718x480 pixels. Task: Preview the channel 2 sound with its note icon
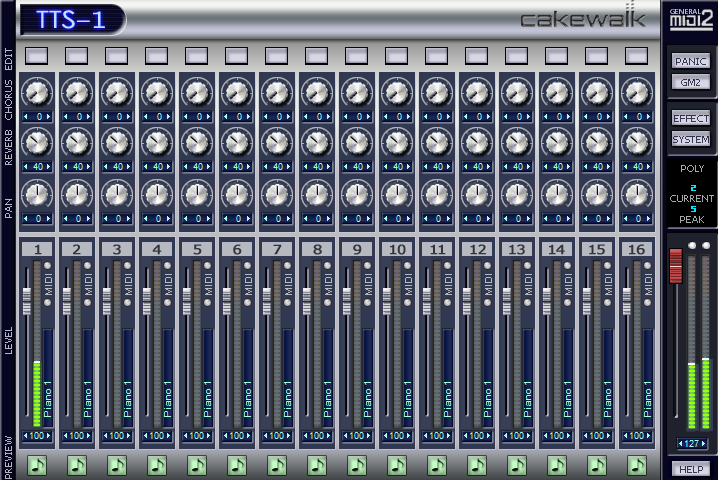[77, 465]
